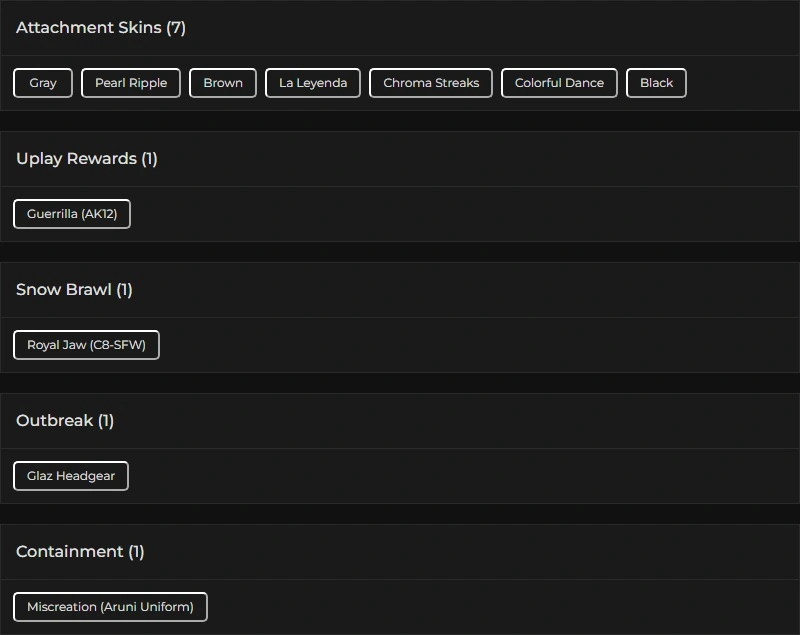Click the Glaz Headgear tag

click(71, 476)
